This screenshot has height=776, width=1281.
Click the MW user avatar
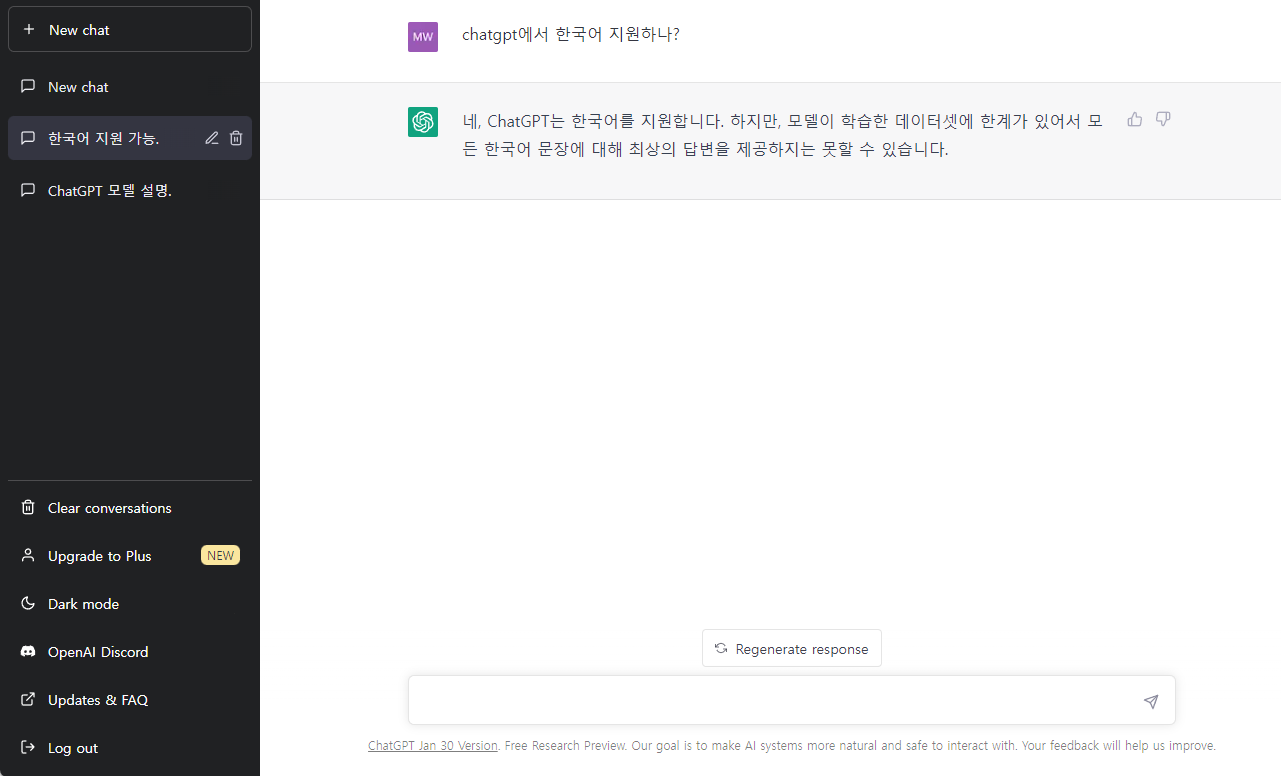click(x=423, y=37)
